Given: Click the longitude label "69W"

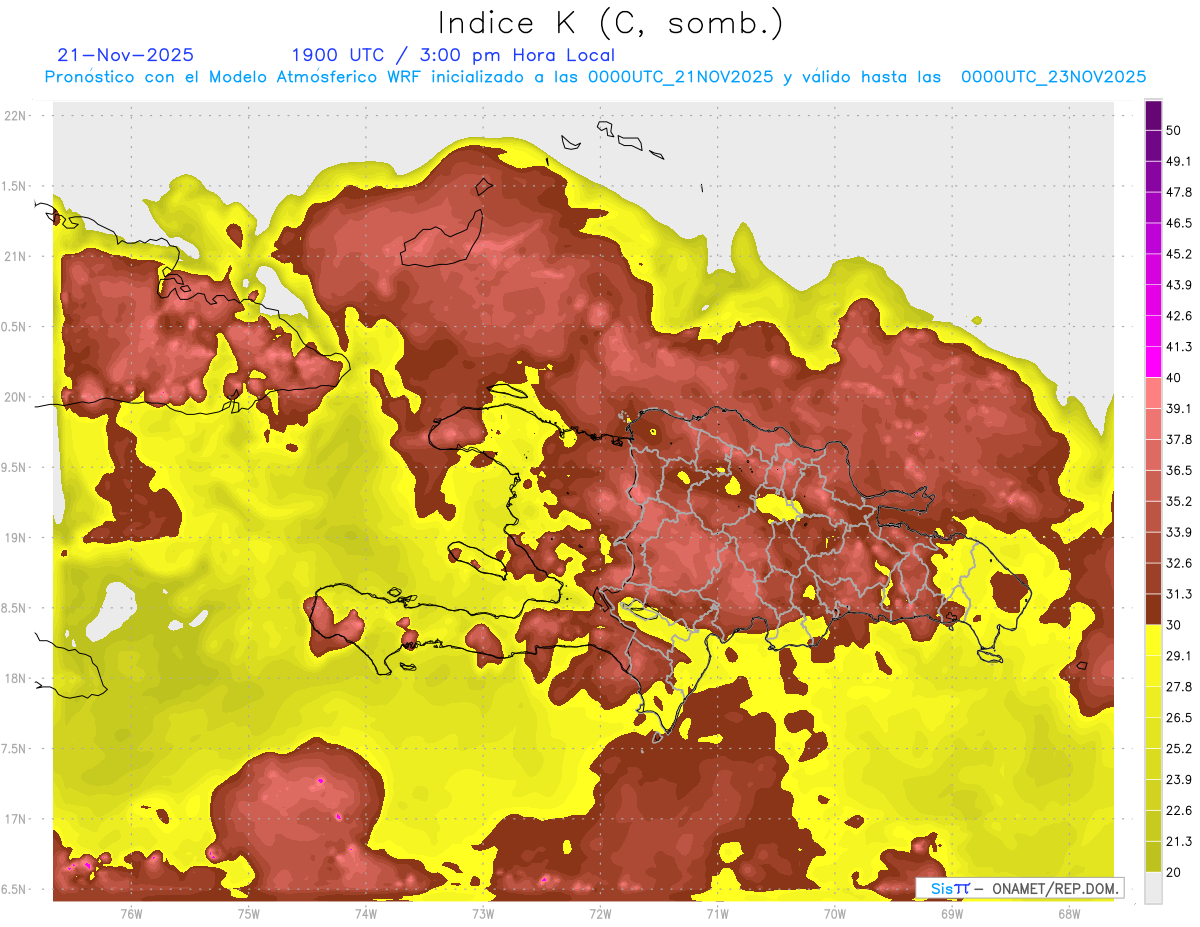Looking at the screenshot, I should pyautogui.click(x=952, y=914).
